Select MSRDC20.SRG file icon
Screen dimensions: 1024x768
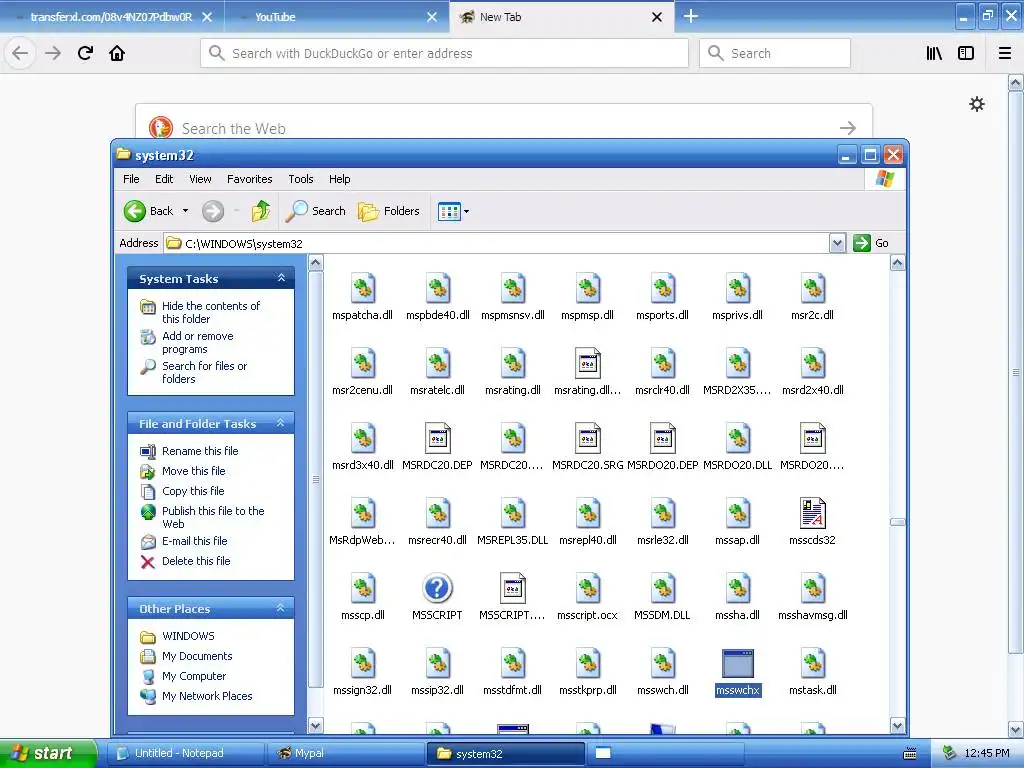(x=588, y=438)
